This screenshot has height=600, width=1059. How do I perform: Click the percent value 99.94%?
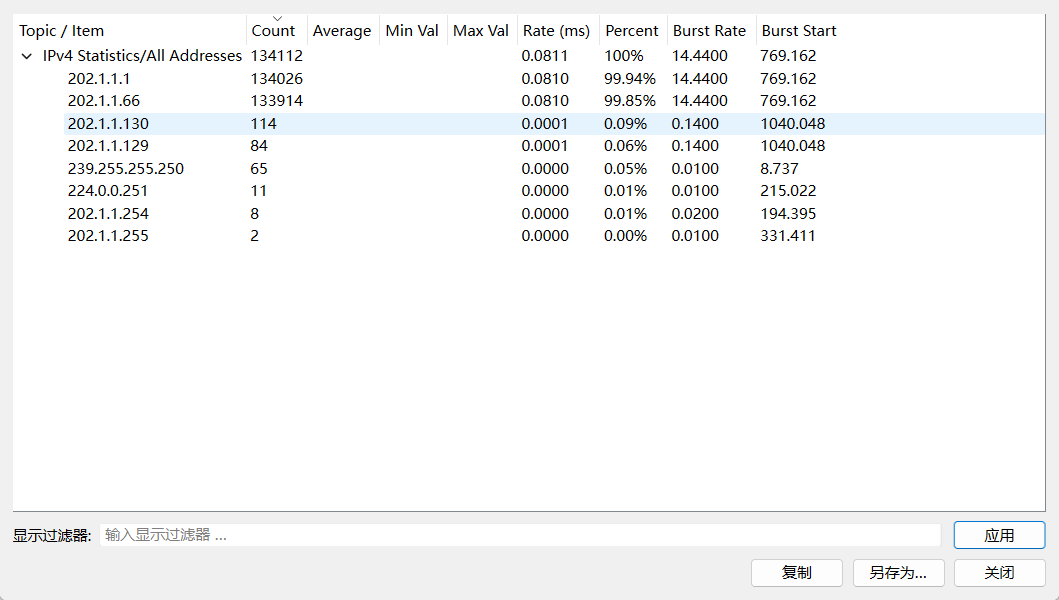click(629, 79)
